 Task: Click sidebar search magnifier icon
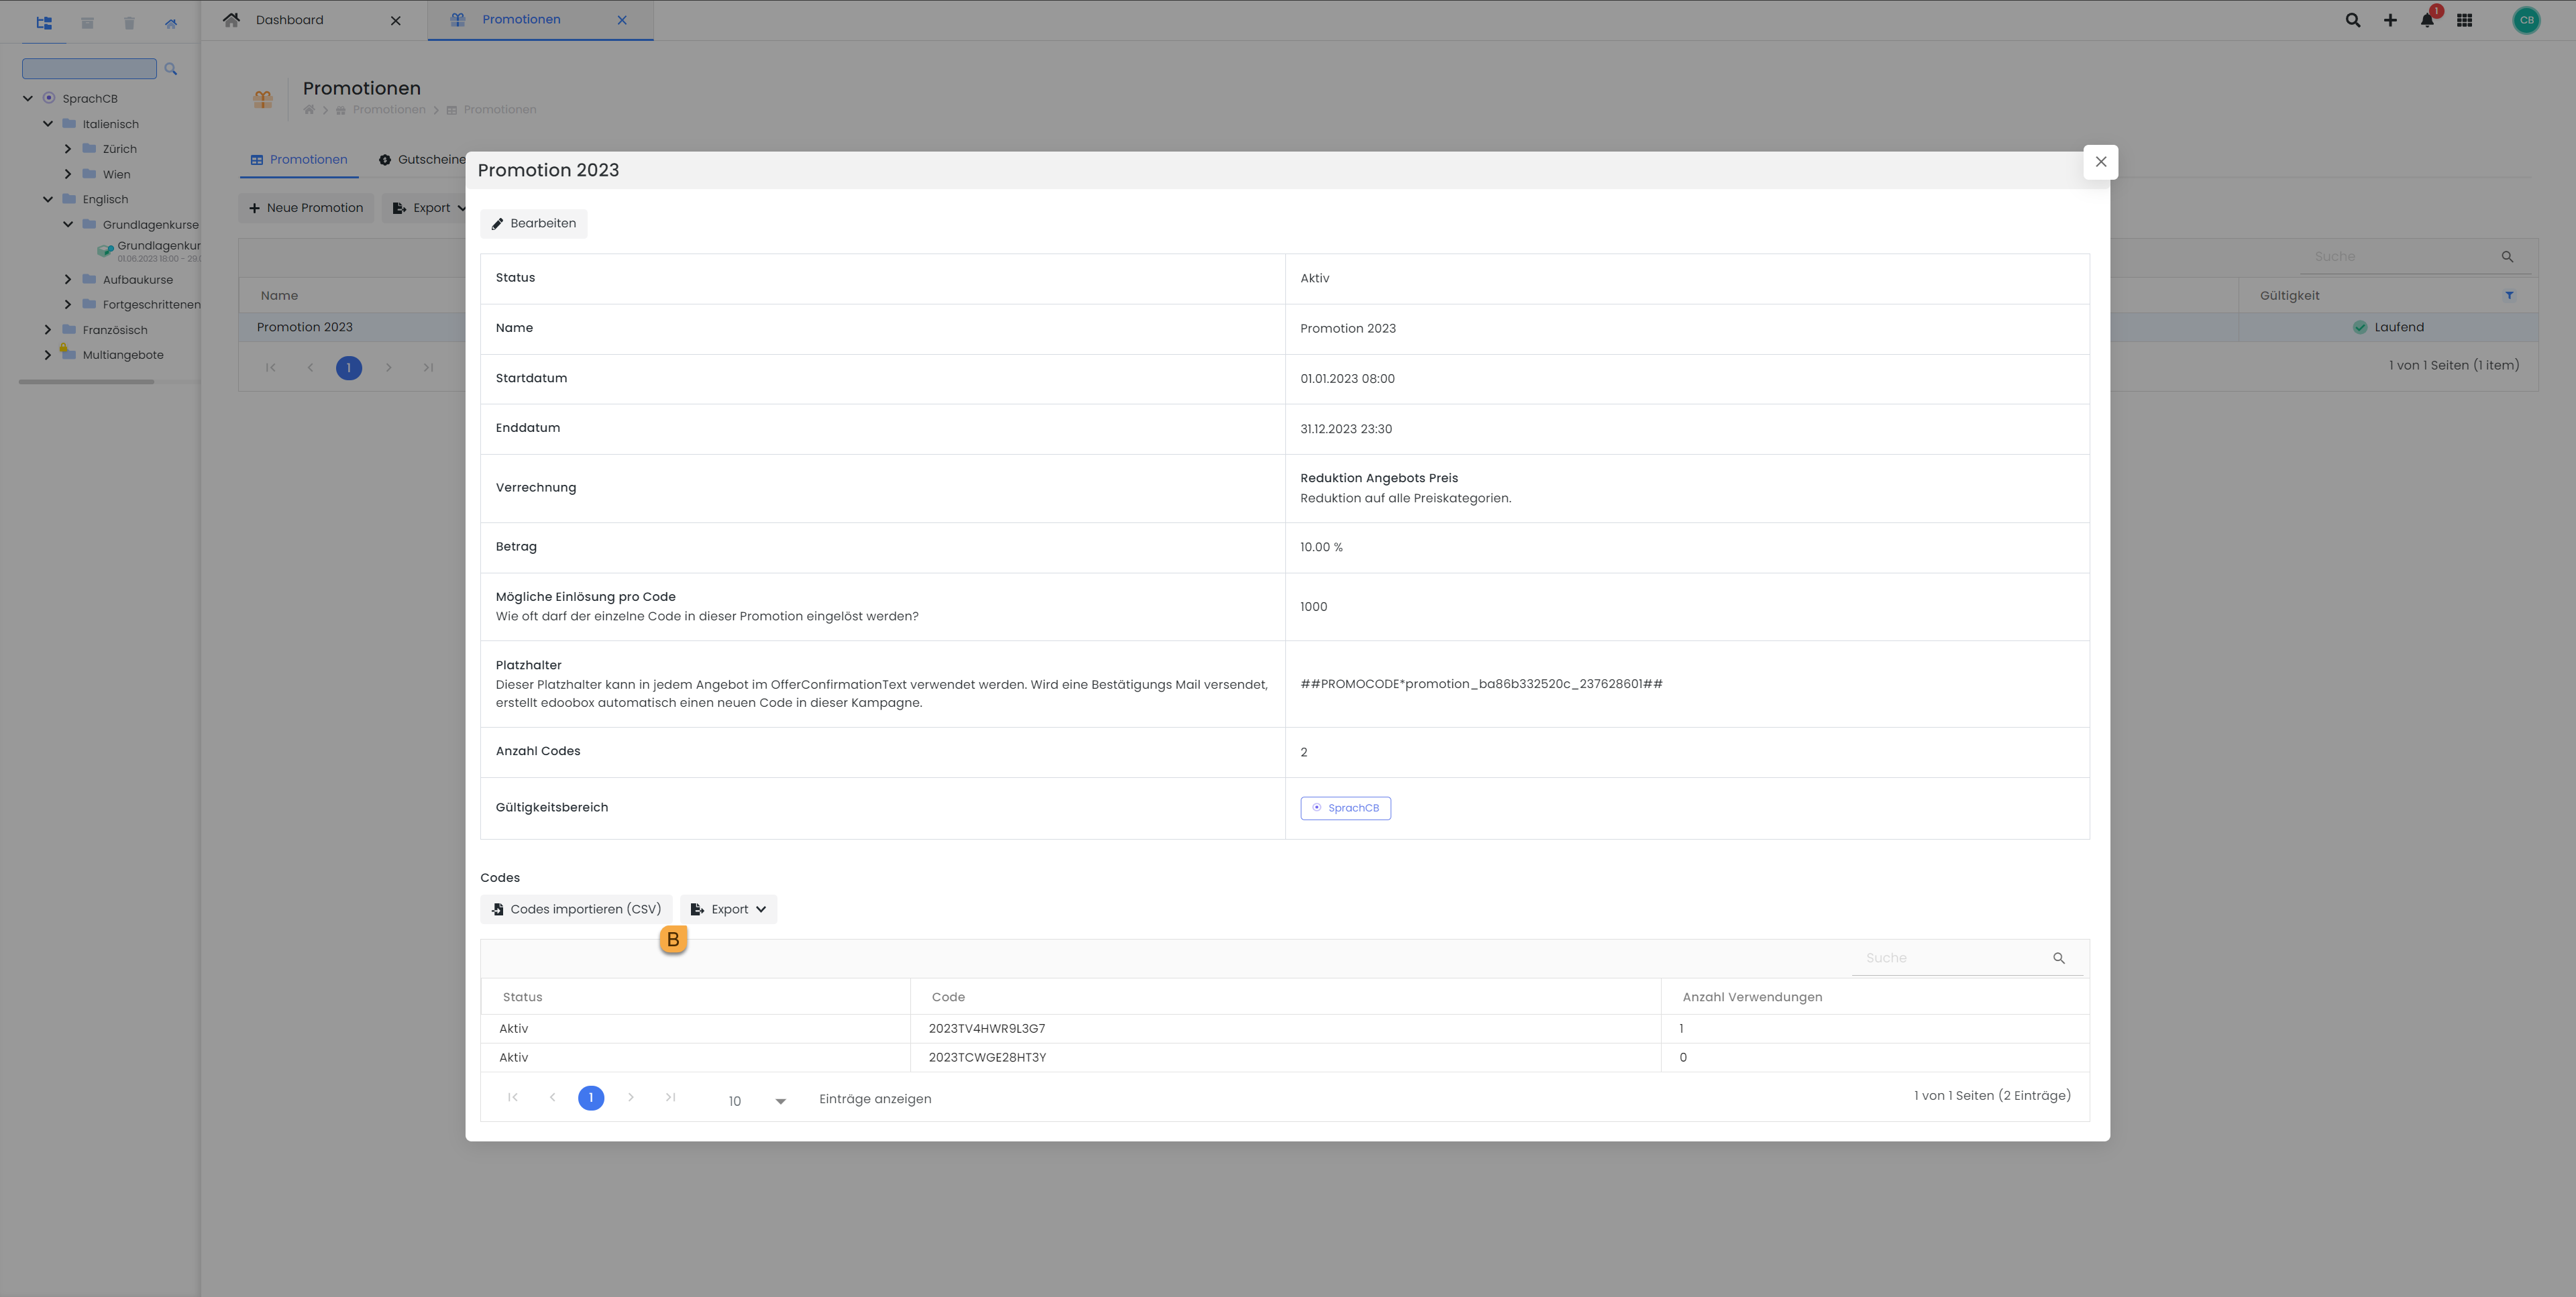click(171, 69)
